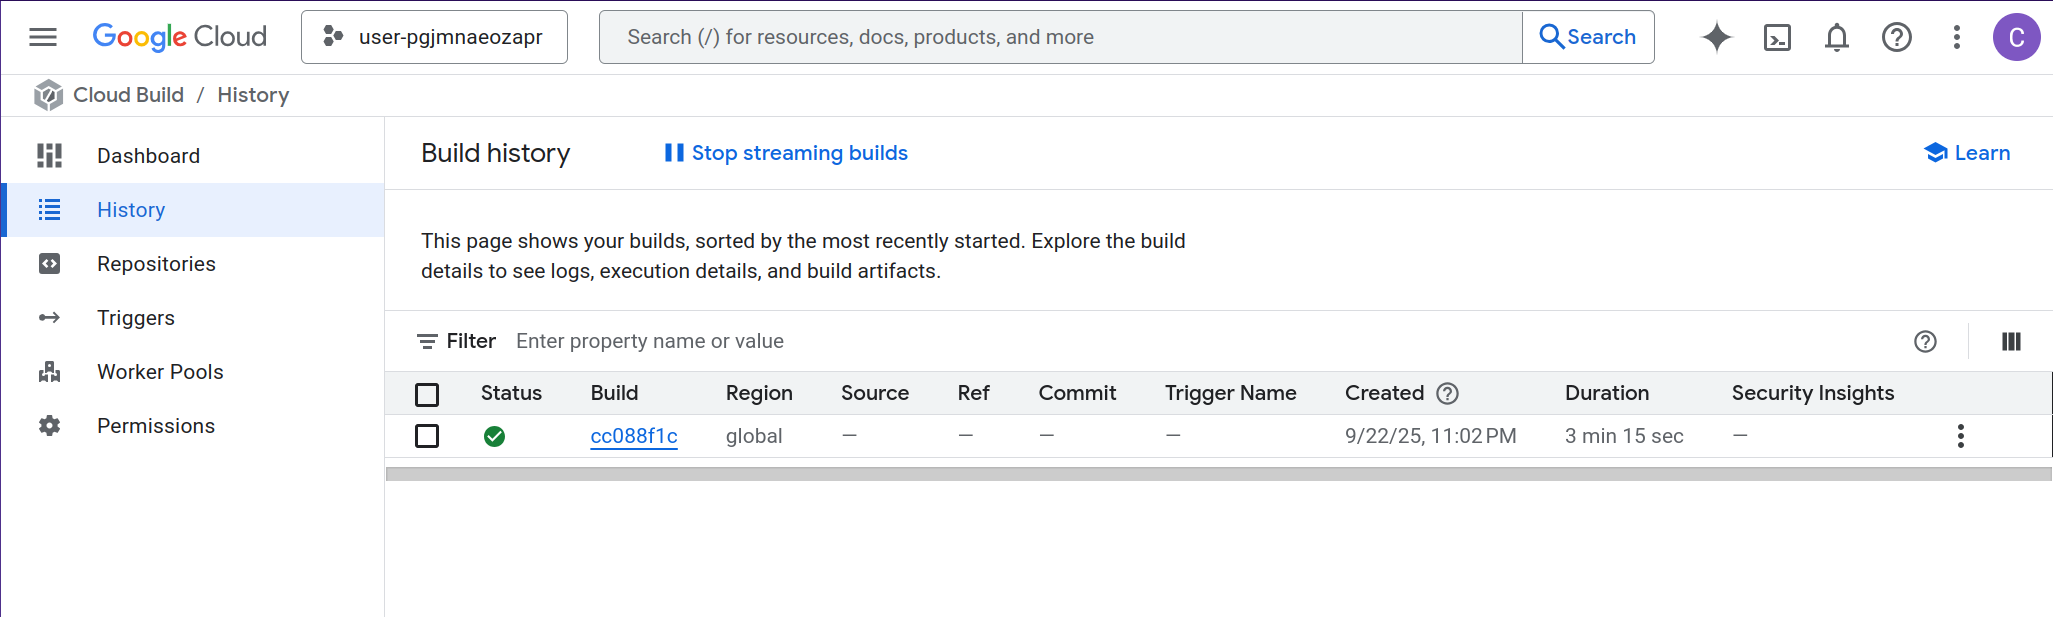This screenshot has width=2053, height=617.
Task: Open build cc088f1c details link
Action: [x=633, y=436]
